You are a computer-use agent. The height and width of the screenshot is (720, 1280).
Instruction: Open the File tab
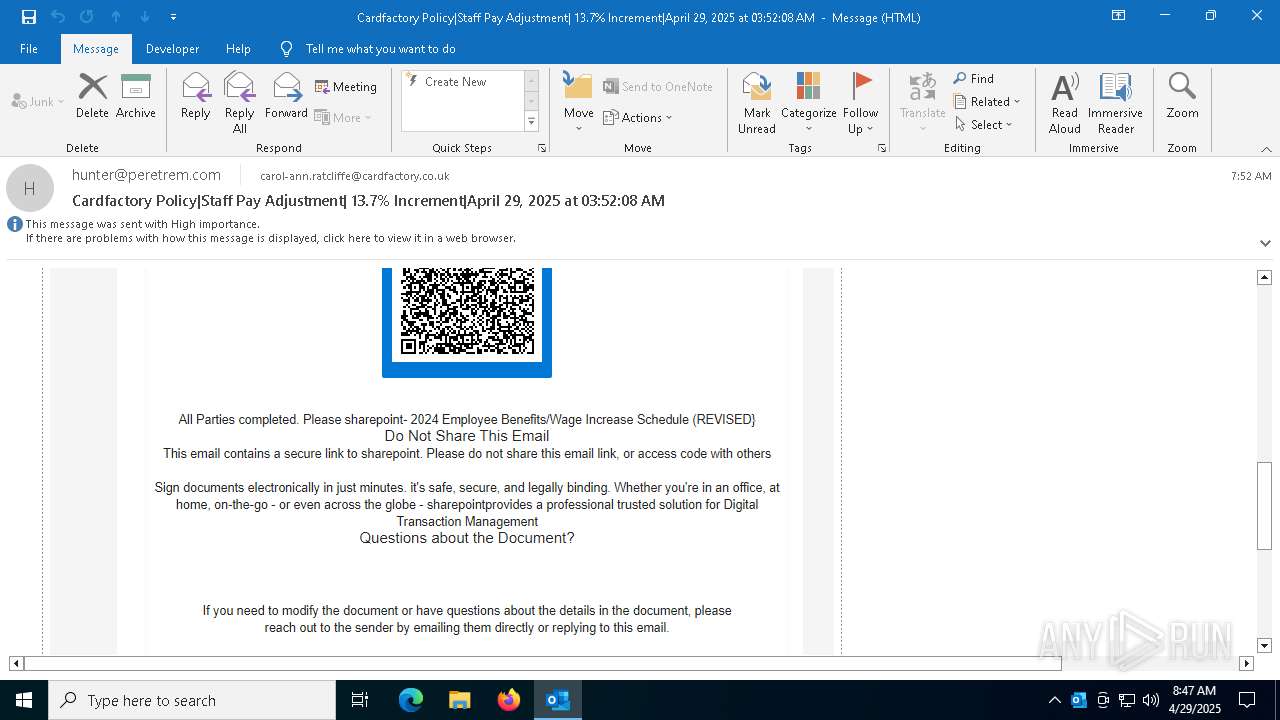[29, 48]
